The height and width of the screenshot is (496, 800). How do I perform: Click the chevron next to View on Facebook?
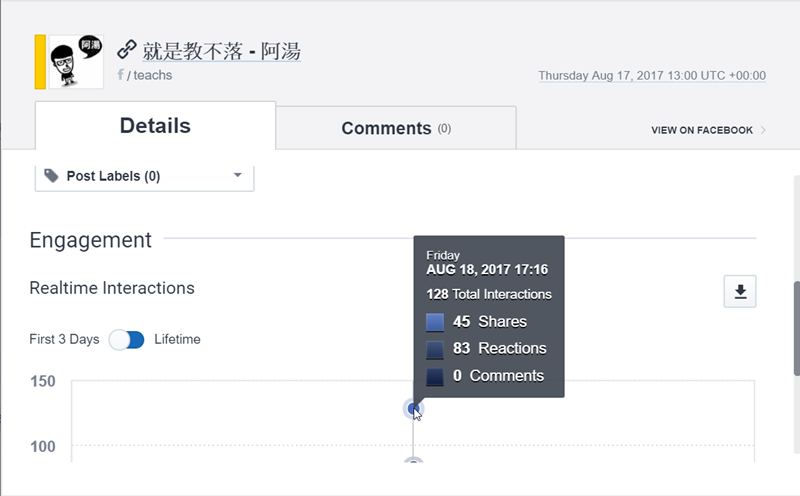[764, 130]
